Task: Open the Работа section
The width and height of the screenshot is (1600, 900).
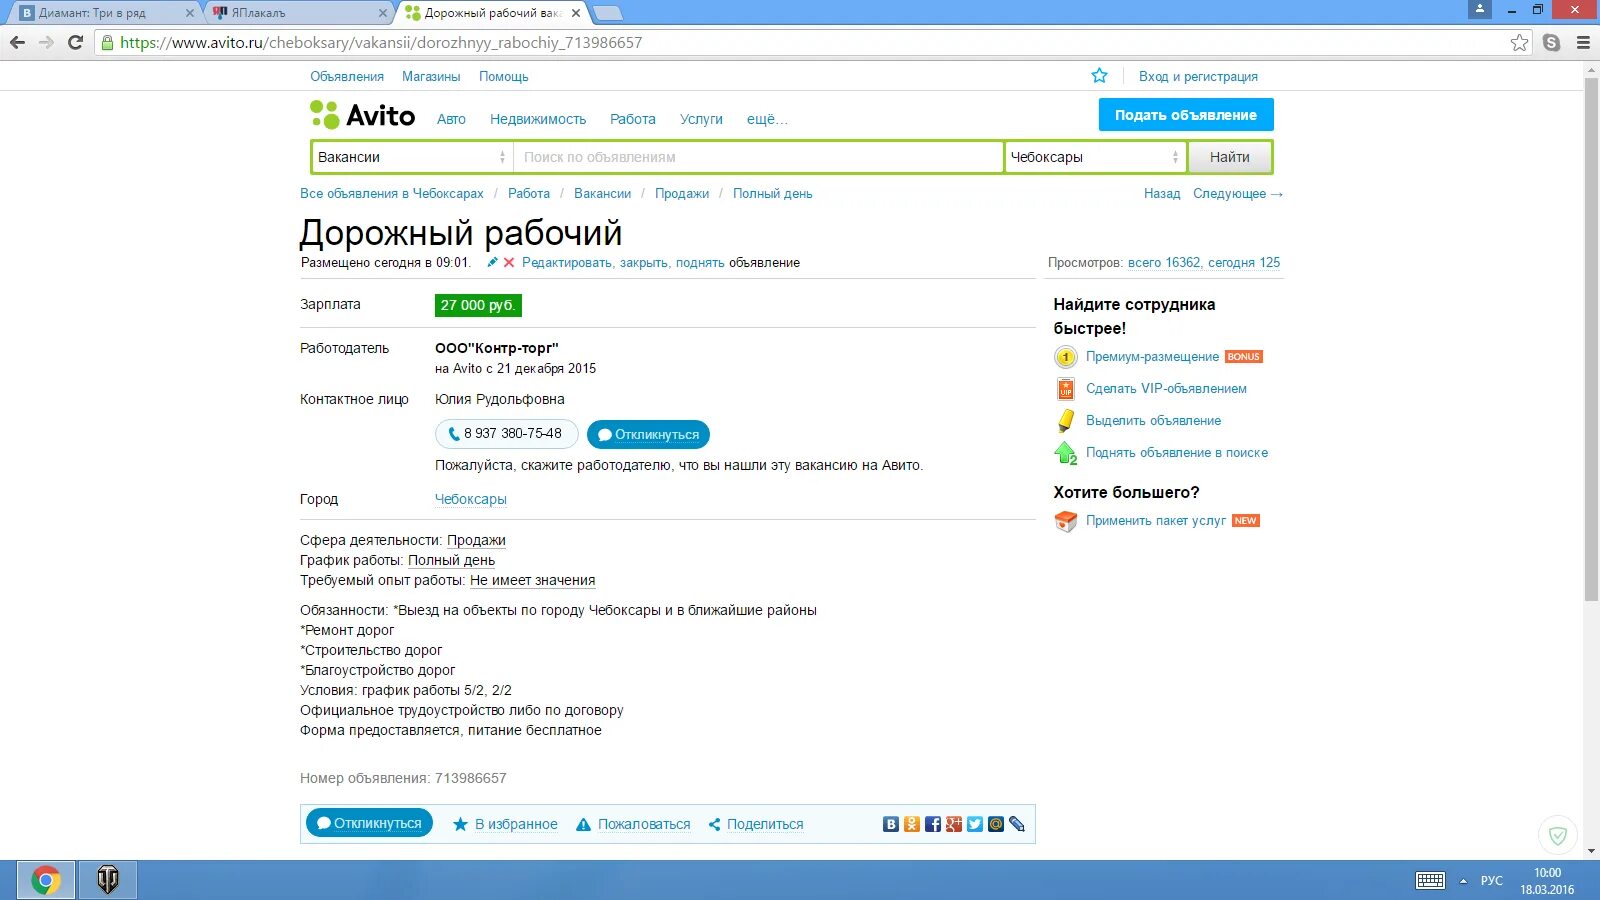Action: tap(633, 119)
